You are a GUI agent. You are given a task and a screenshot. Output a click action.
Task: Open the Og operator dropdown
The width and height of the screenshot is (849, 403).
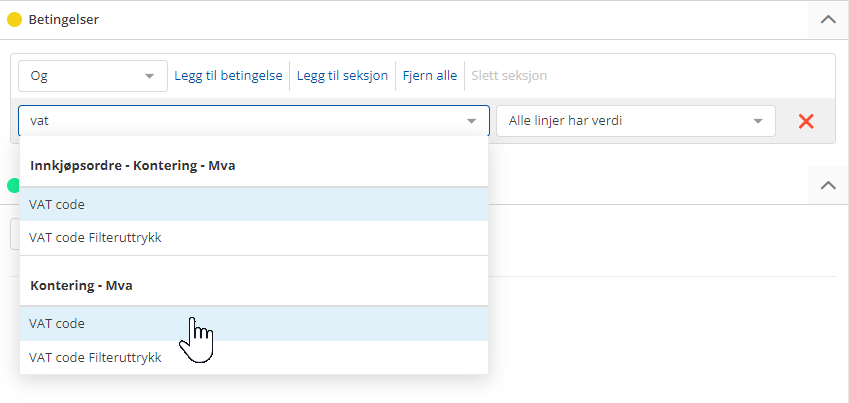(x=92, y=76)
